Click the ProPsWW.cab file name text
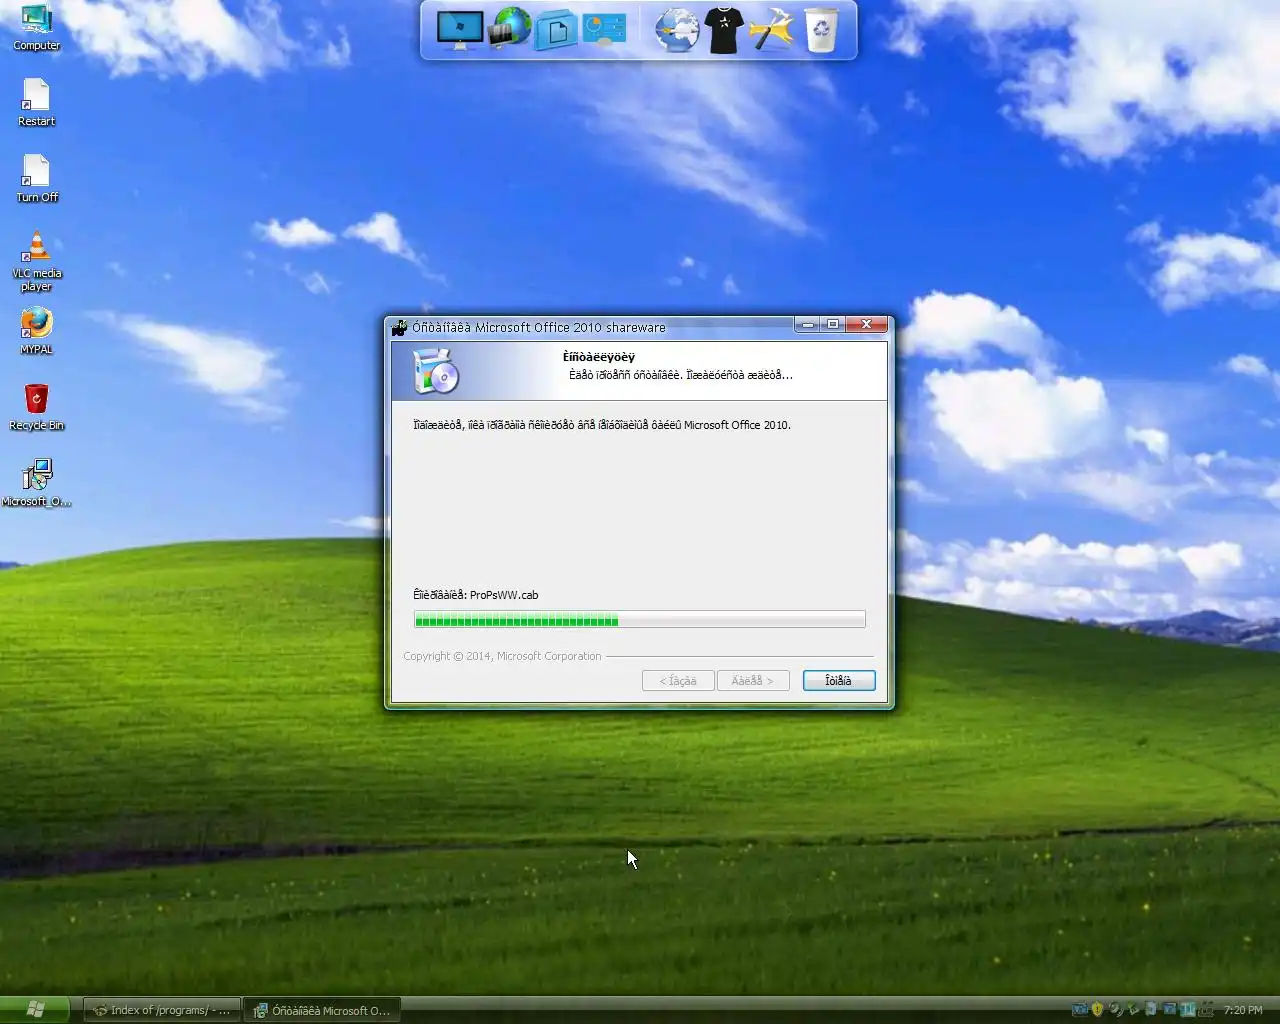Image resolution: width=1280 pixels, height=1024 pixels. click(504, 595)
